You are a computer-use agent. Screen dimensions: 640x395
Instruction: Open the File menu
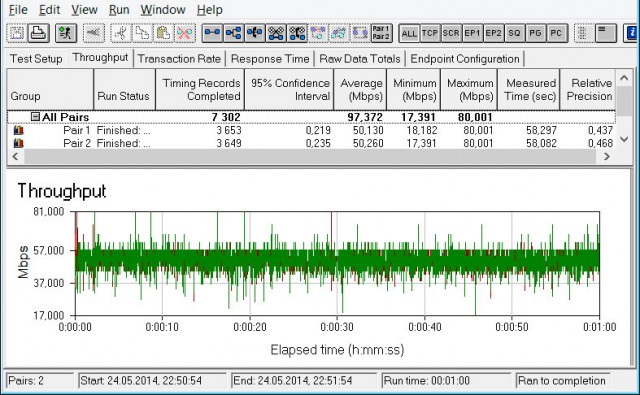(18, 10)
